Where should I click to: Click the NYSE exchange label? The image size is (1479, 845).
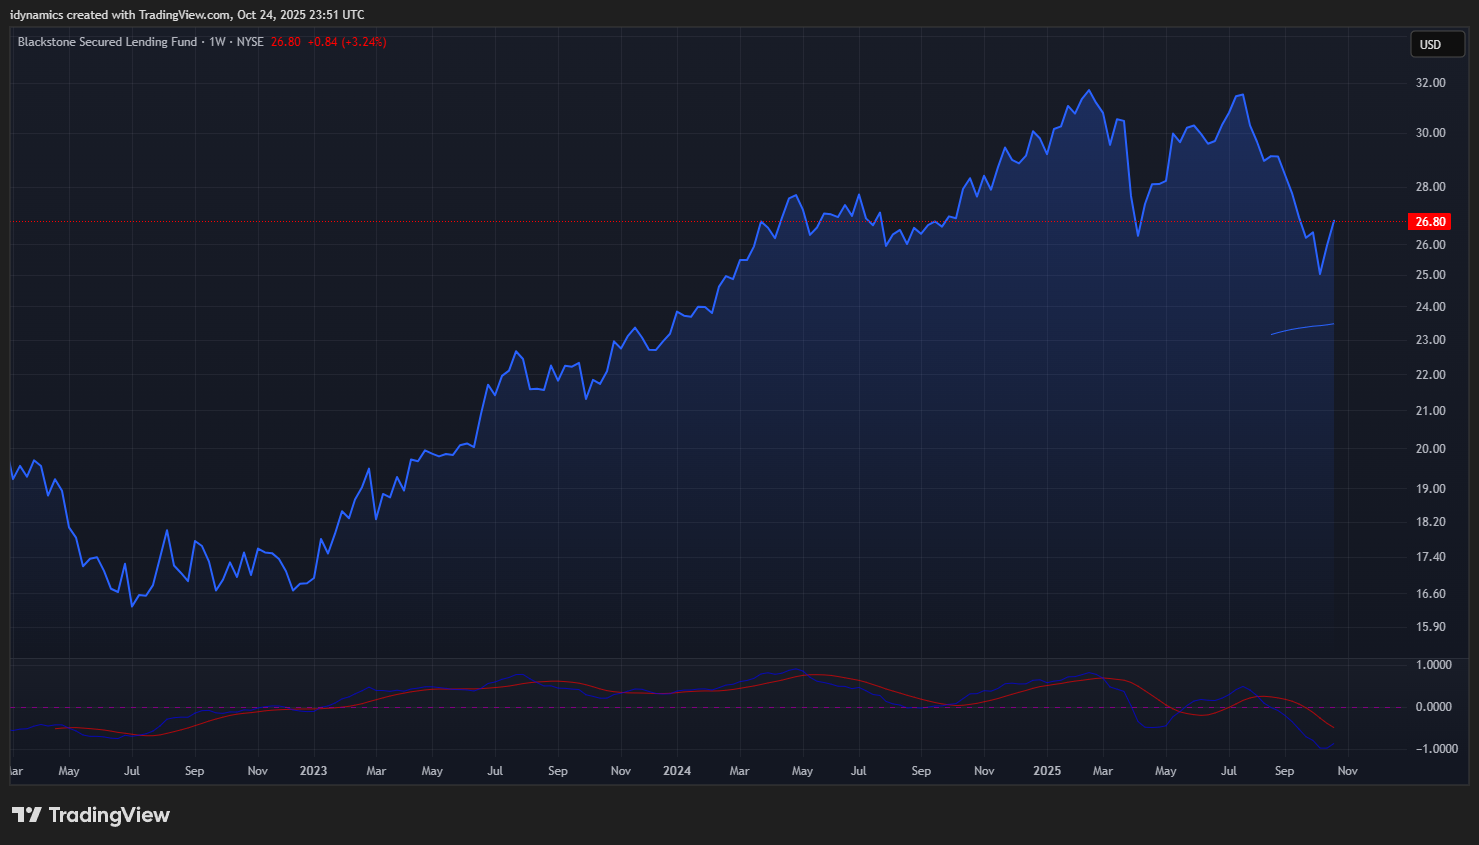[x=250, y=42]
